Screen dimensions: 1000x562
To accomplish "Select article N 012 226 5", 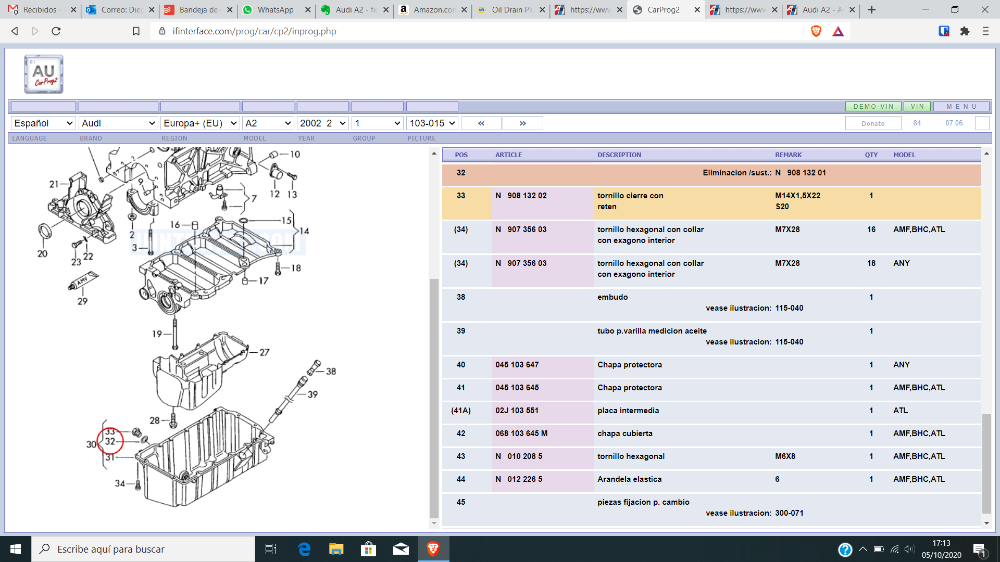I will point(518,480).
